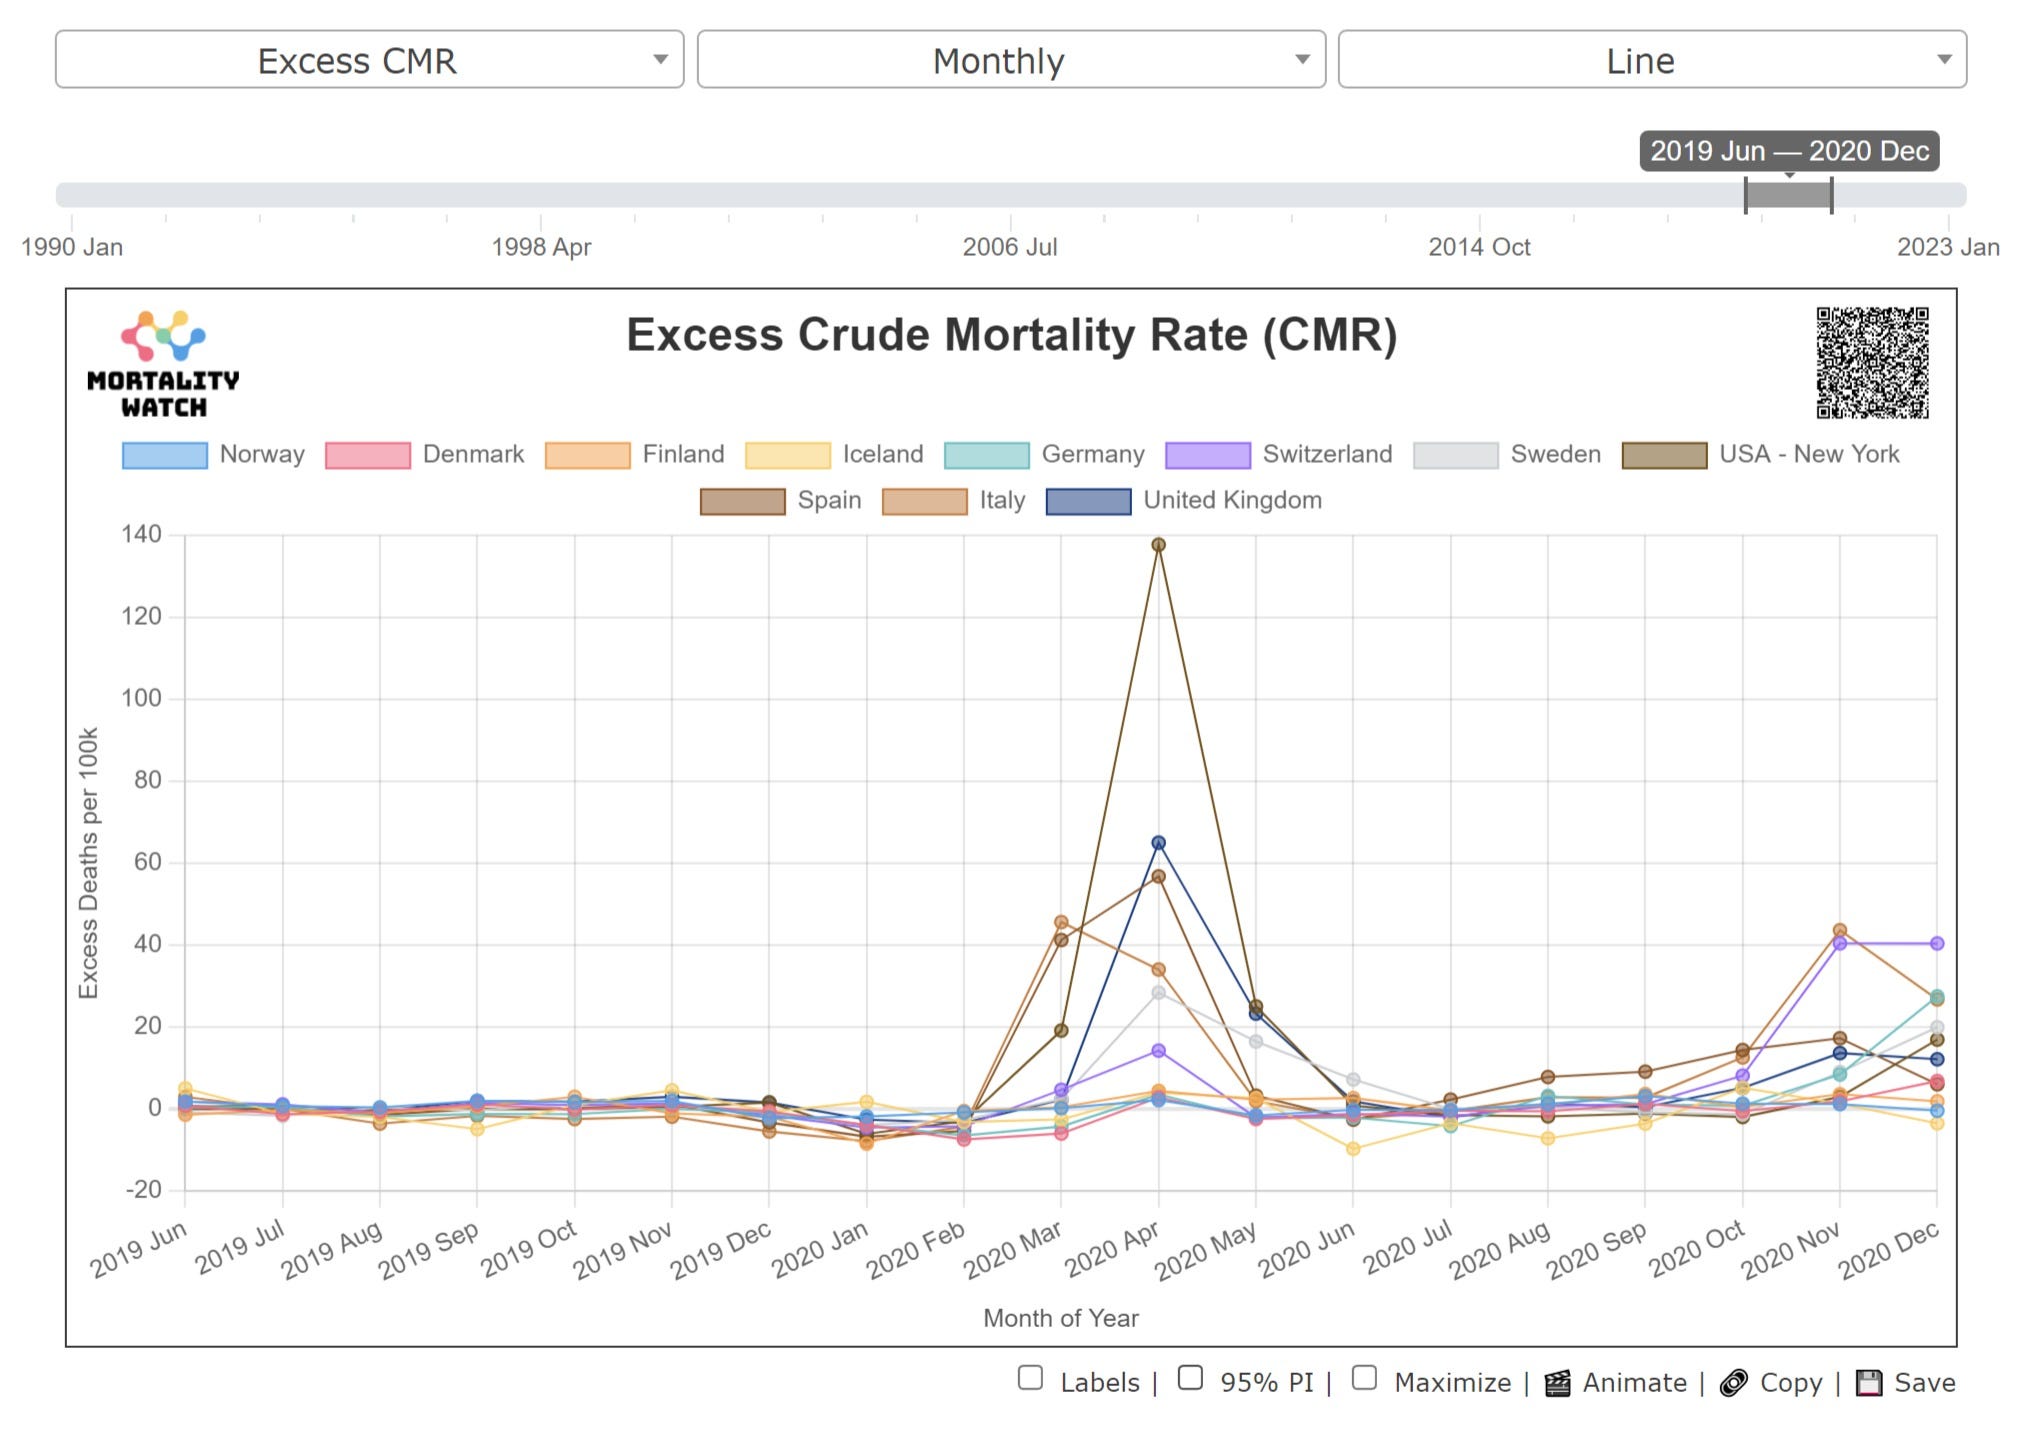Click the Save text button

click(x=1924, y=1383)
